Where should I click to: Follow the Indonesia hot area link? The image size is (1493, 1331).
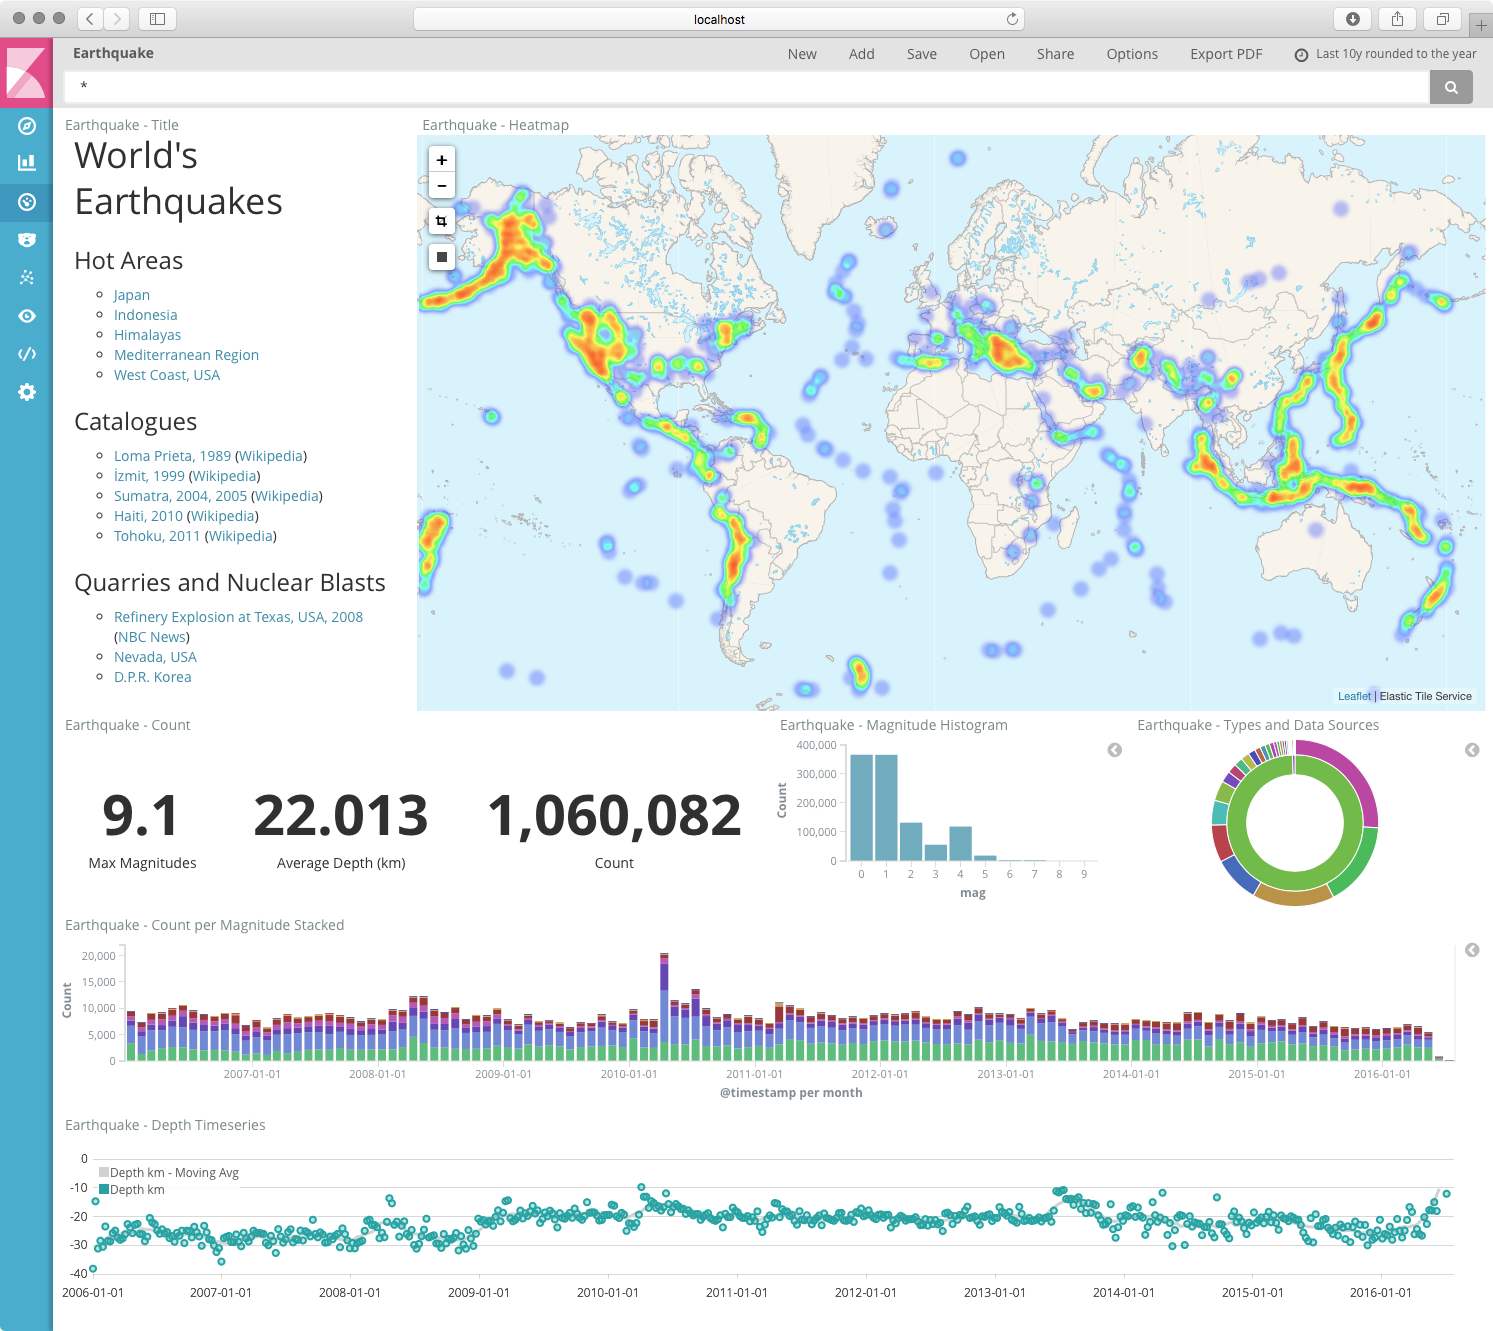pyautogui.click(x=145, y=315)
